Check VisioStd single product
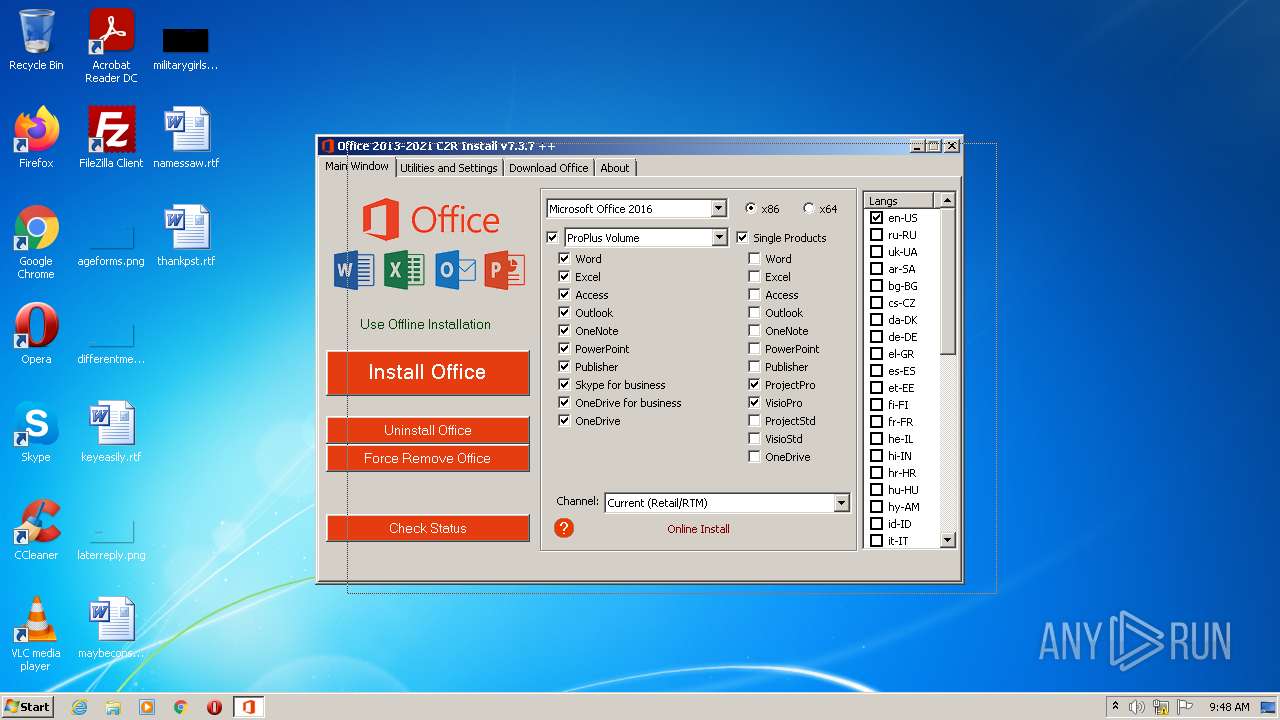This screenshot has width=1280, height=720. point(754,438)
